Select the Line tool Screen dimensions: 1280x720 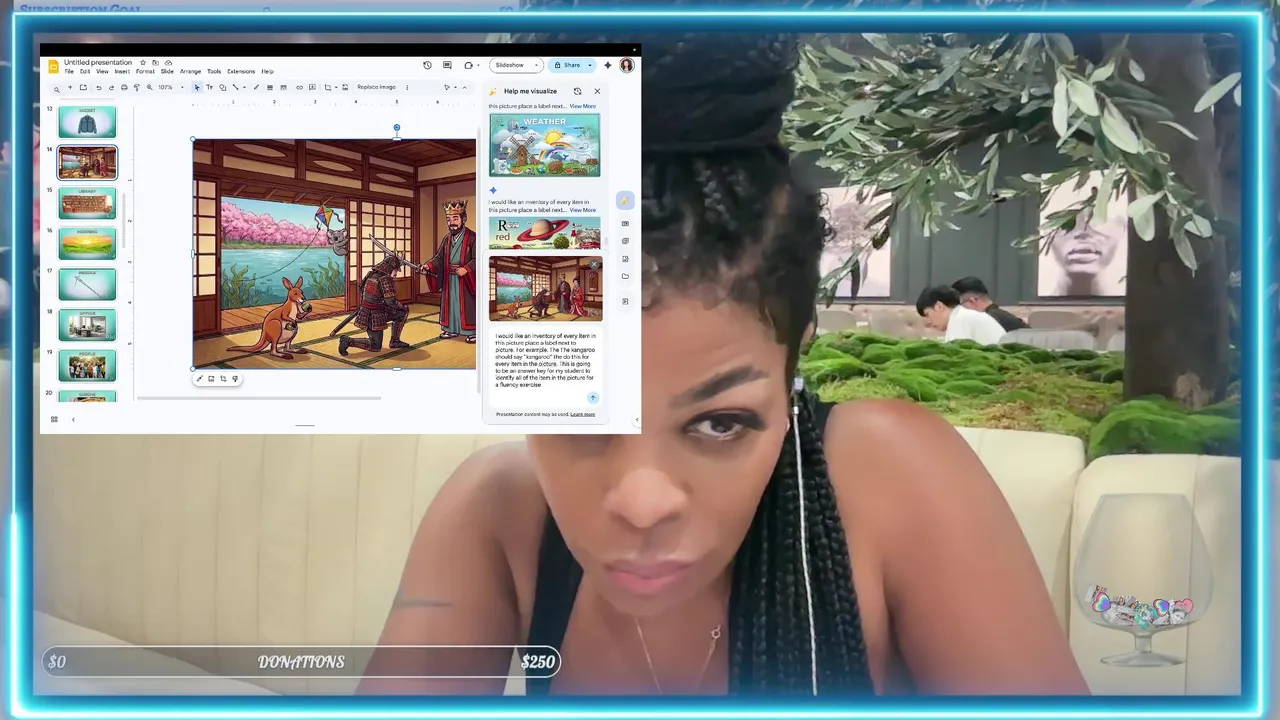coord(235,87)
